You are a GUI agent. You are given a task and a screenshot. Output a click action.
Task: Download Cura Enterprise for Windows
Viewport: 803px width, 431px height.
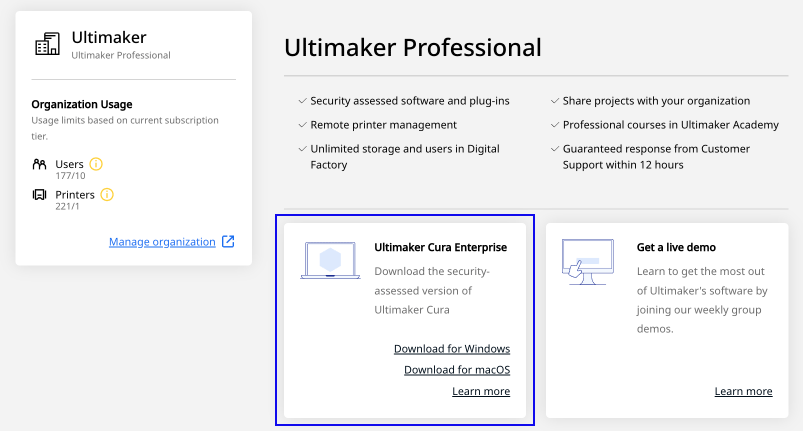tap(452, 349)
